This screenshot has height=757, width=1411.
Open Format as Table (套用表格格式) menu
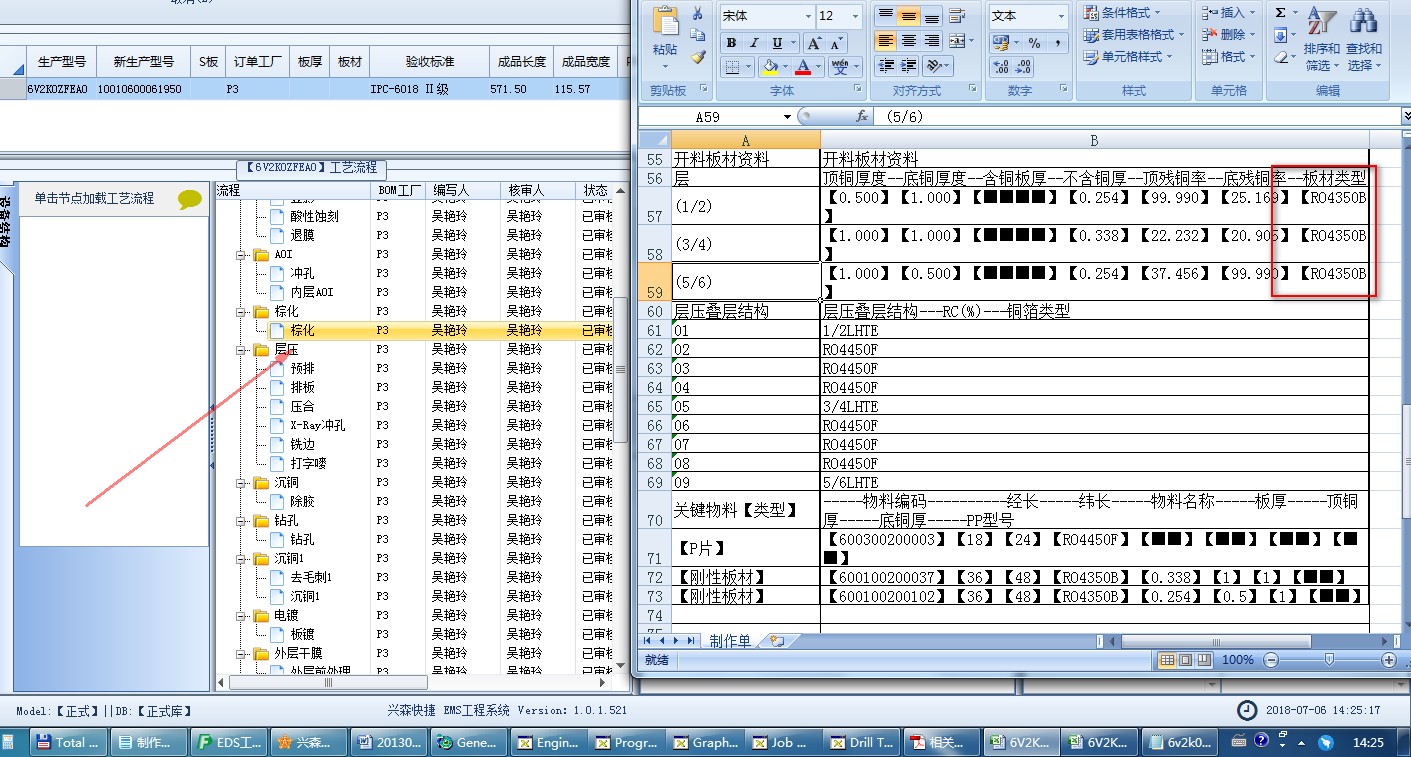click(x=1135, y=35)
